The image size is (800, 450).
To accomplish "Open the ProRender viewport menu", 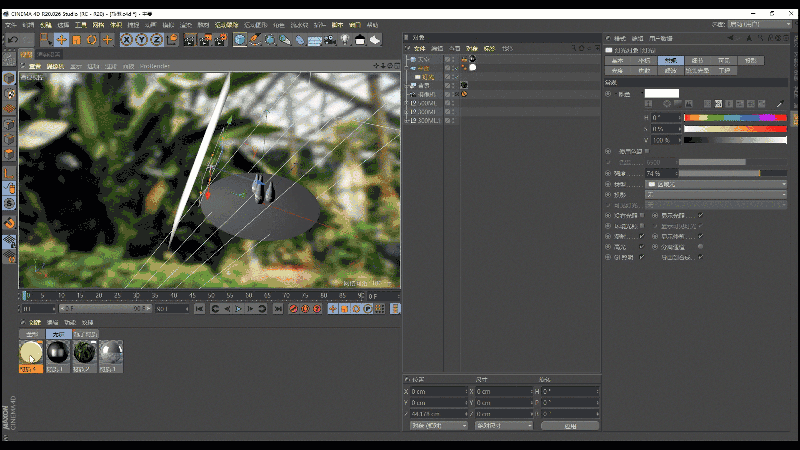I will click(x=155, y=67).
